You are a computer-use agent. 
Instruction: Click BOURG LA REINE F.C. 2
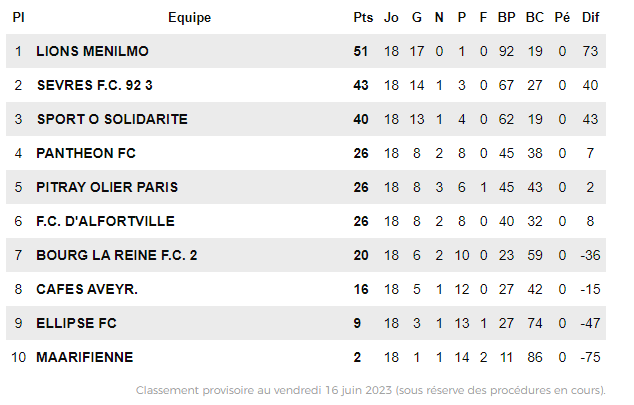(x=116, y=255)
